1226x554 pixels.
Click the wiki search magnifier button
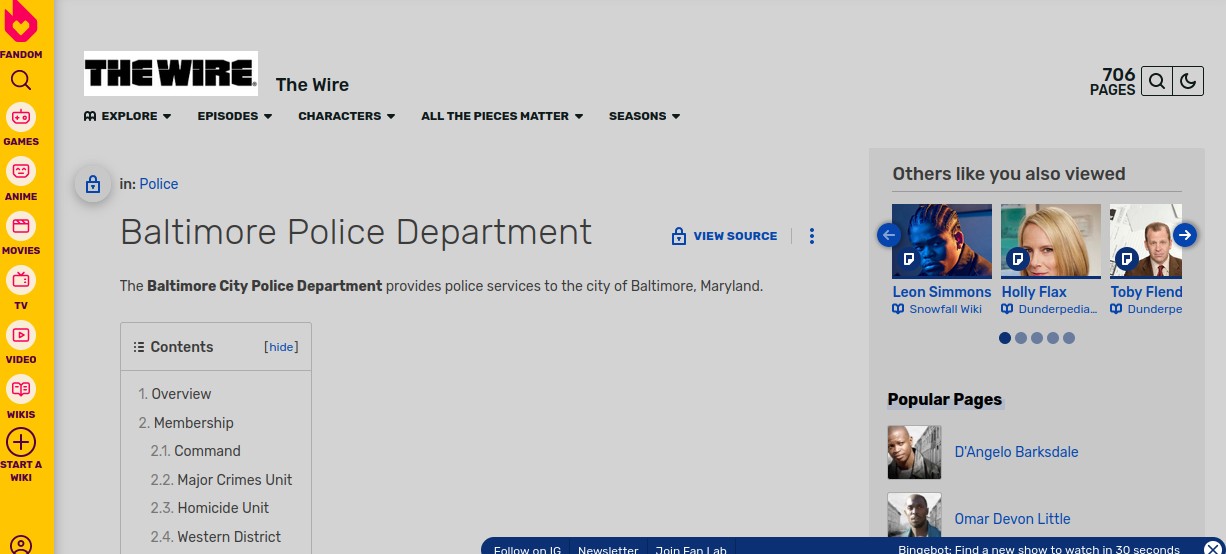click(x=1157, y=82)
